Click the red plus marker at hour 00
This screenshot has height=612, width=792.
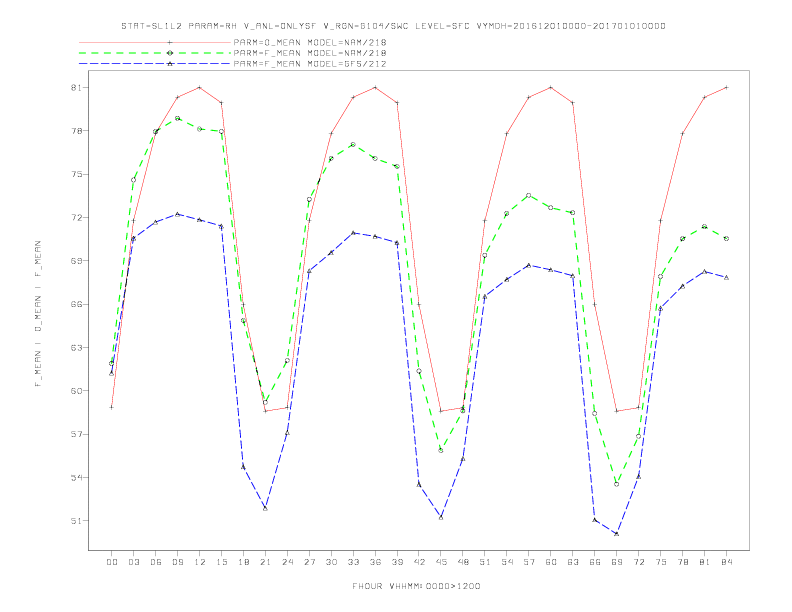click(112, 407)
